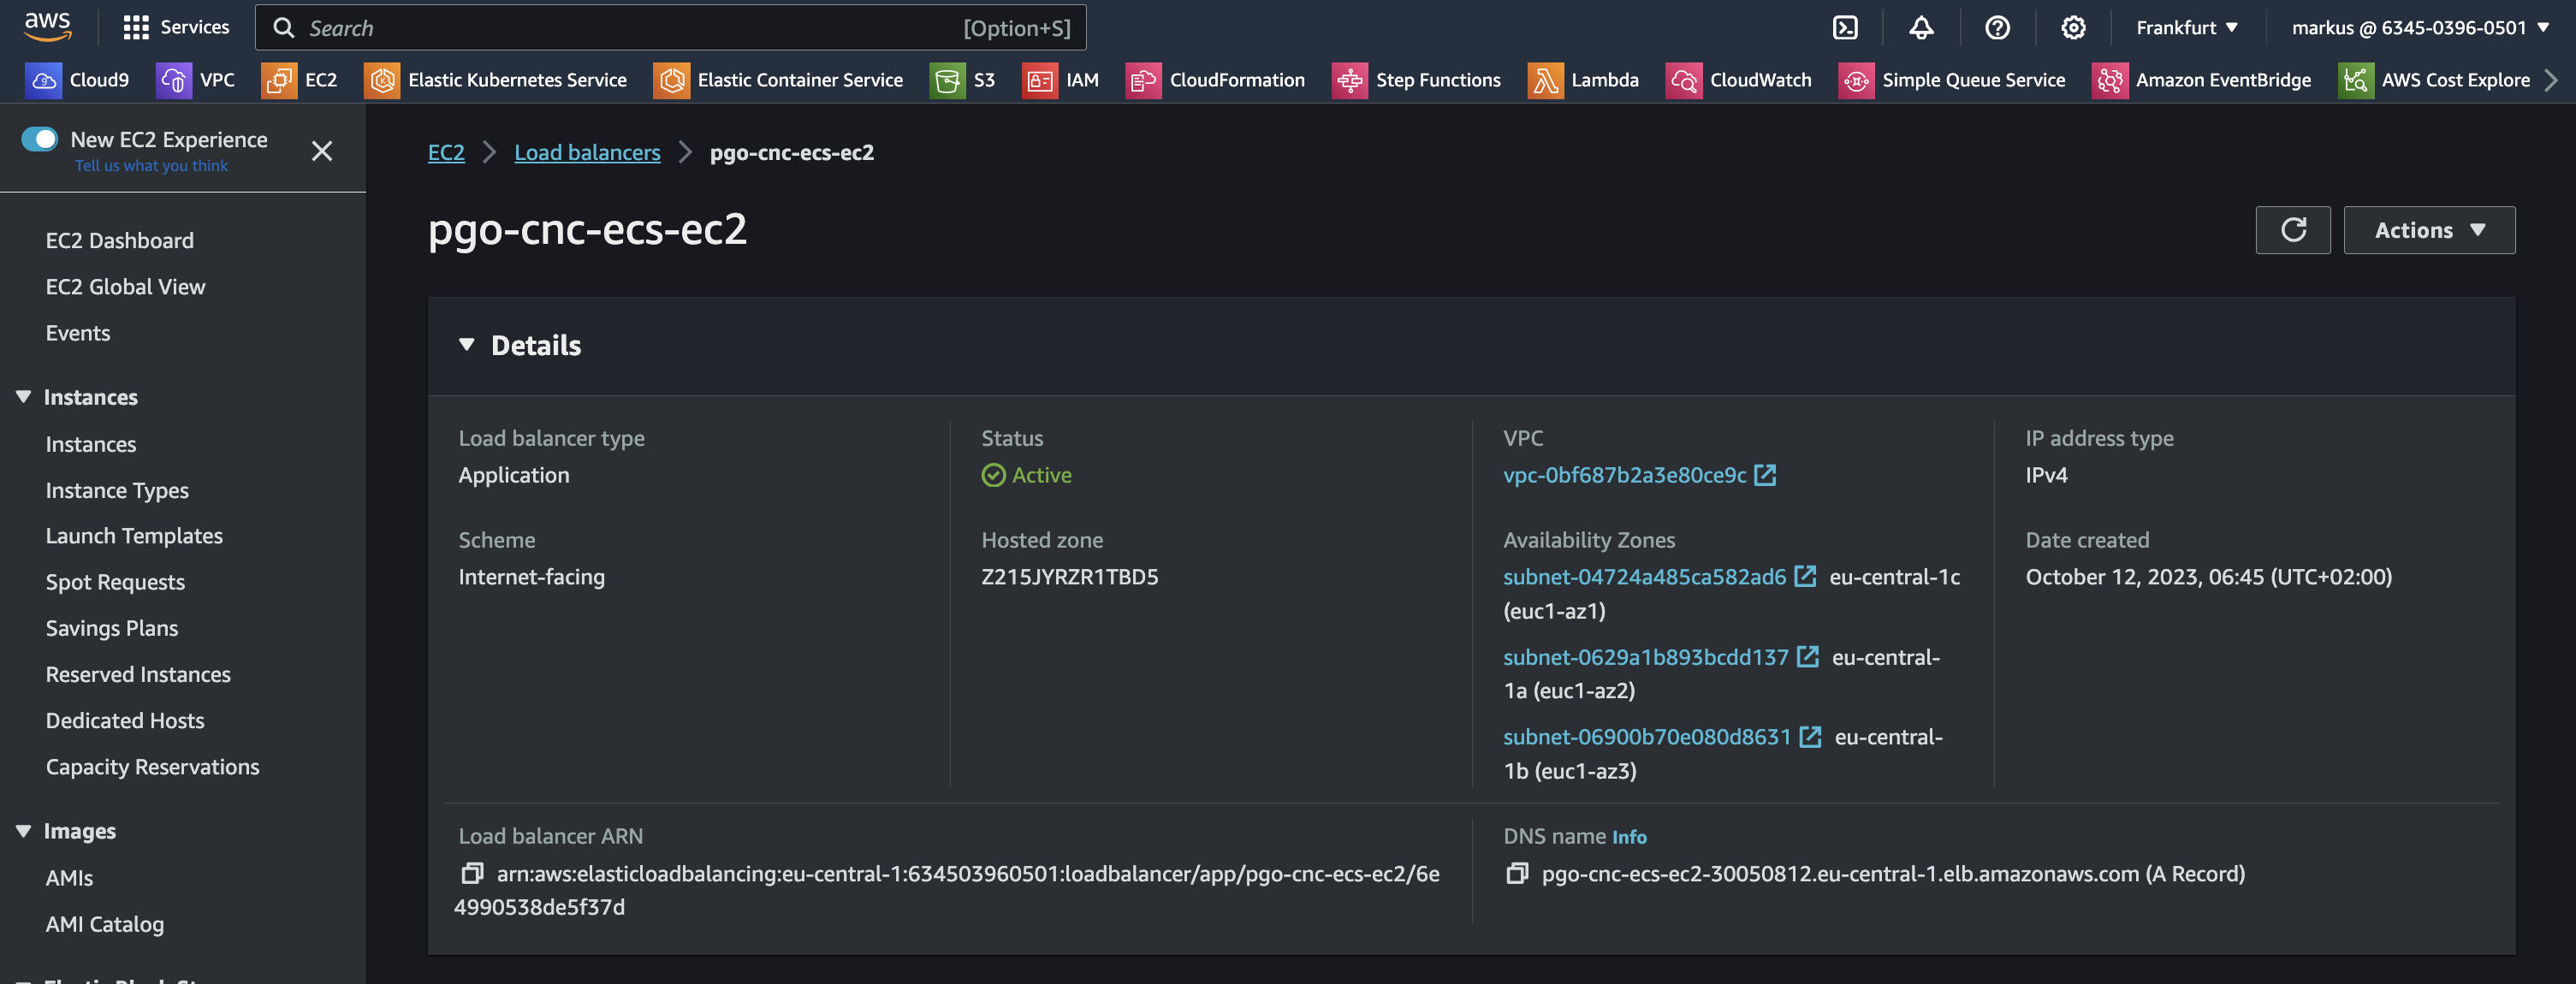
Task: Open the Frankfurt region dropdown
Action: [x=2187, y=28]
